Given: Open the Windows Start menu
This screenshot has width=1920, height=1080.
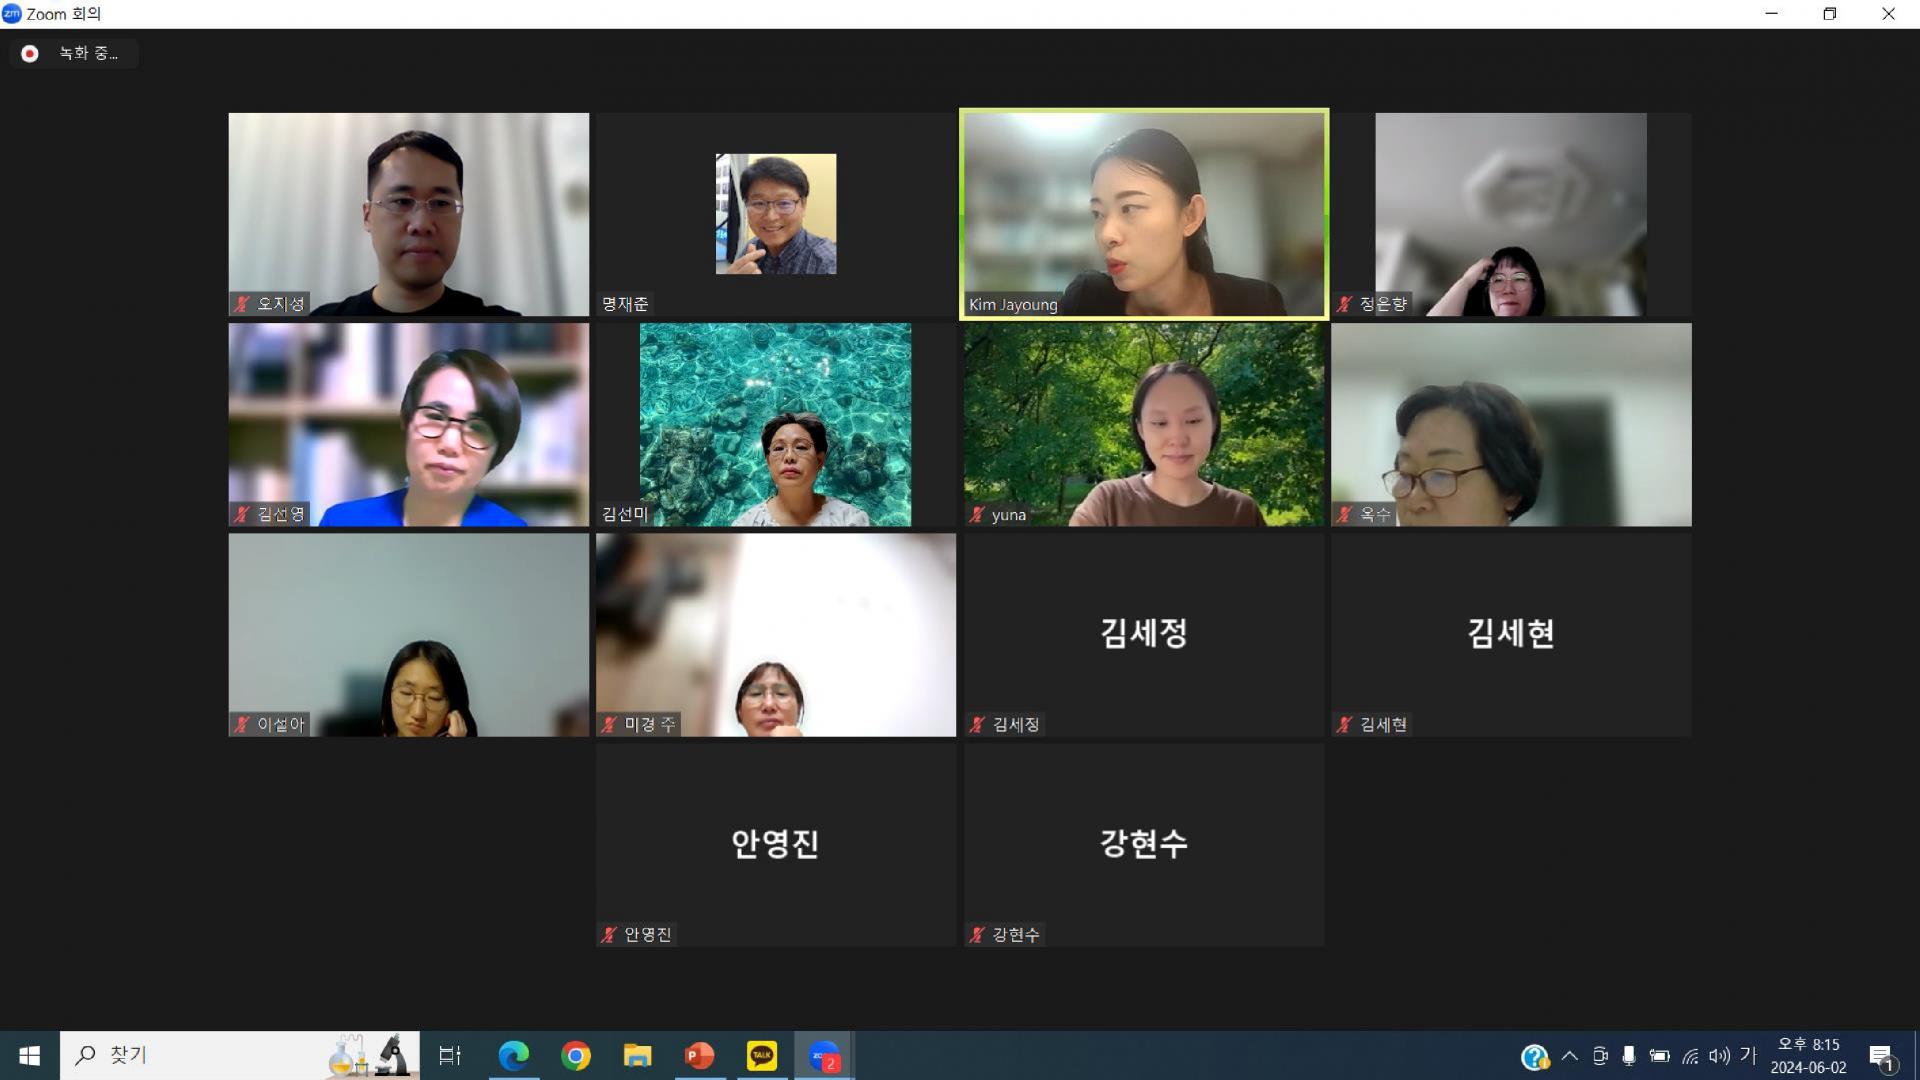Looking at the screenshot, I should coord(29,1055).
